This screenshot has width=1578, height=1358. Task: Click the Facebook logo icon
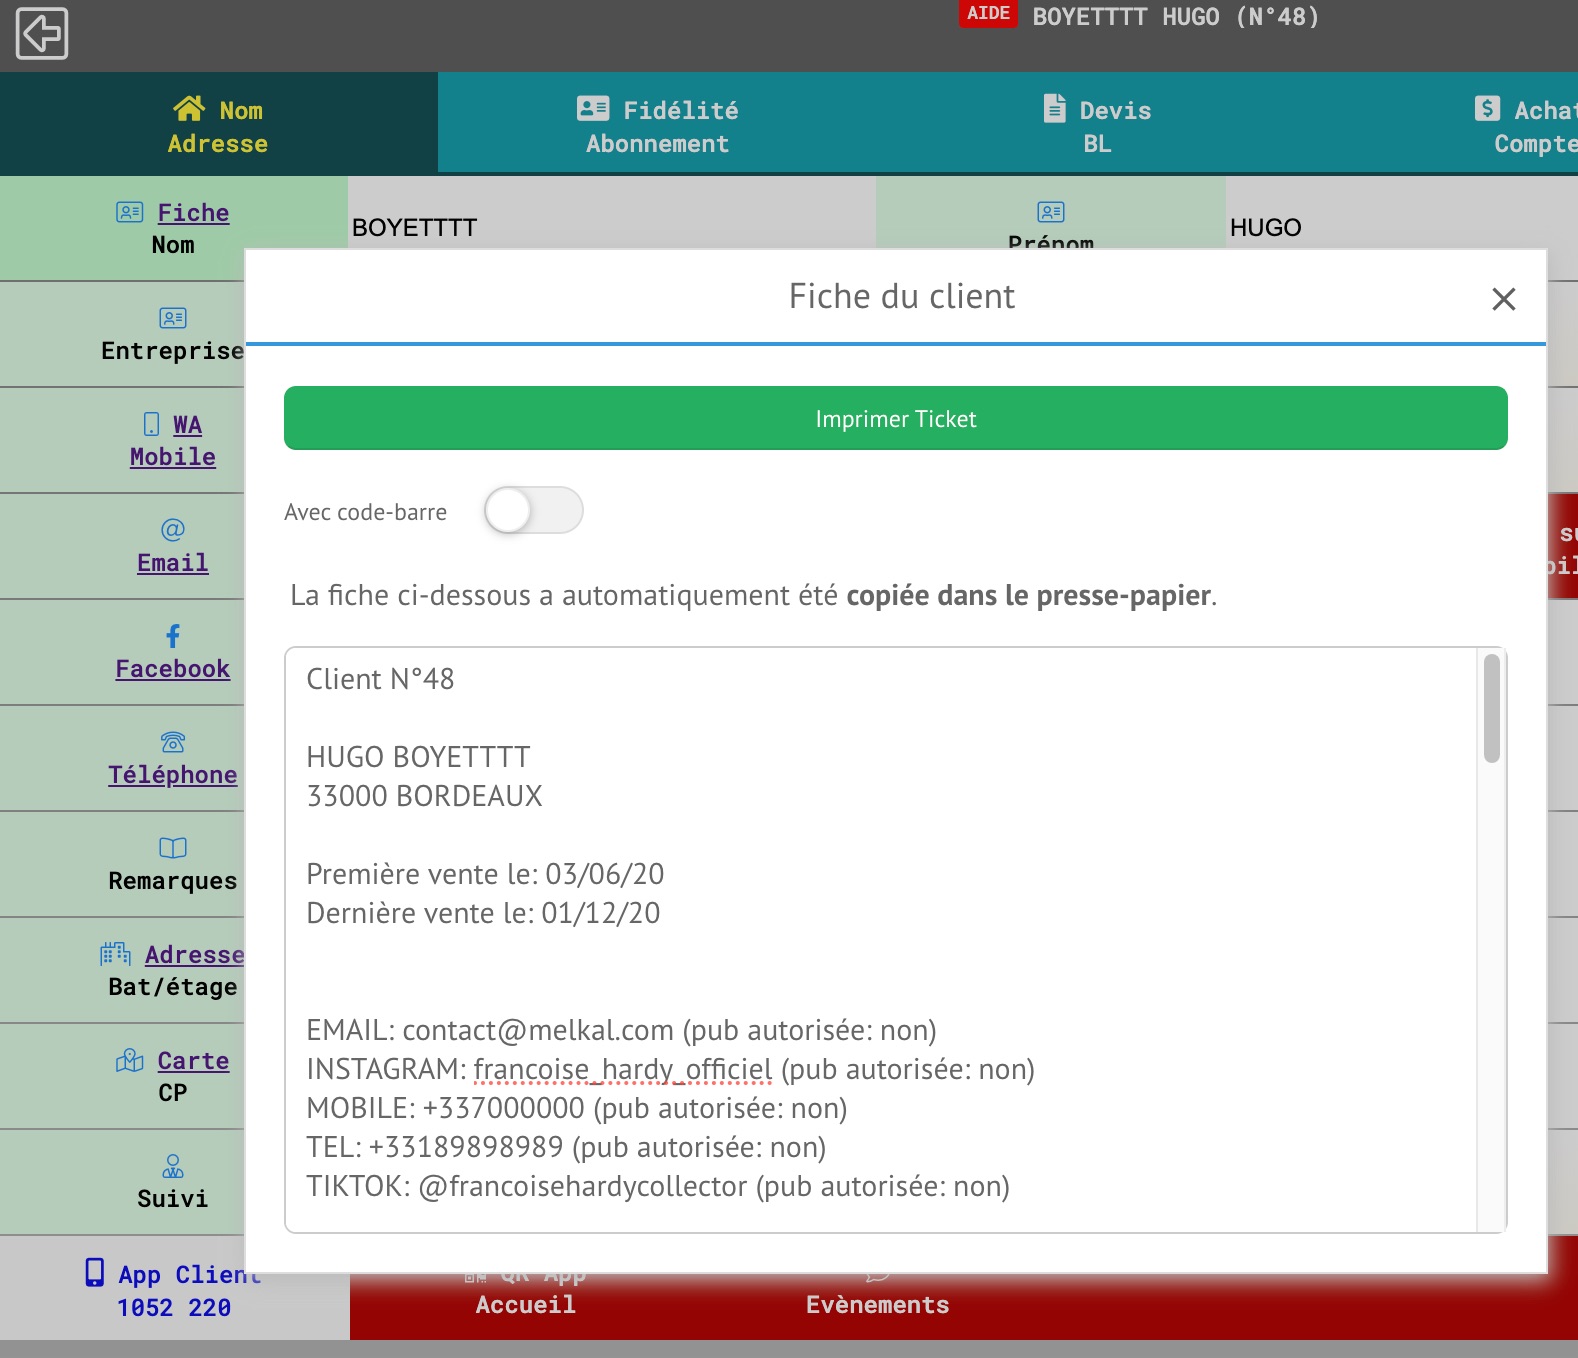click(x=173, y=636)
